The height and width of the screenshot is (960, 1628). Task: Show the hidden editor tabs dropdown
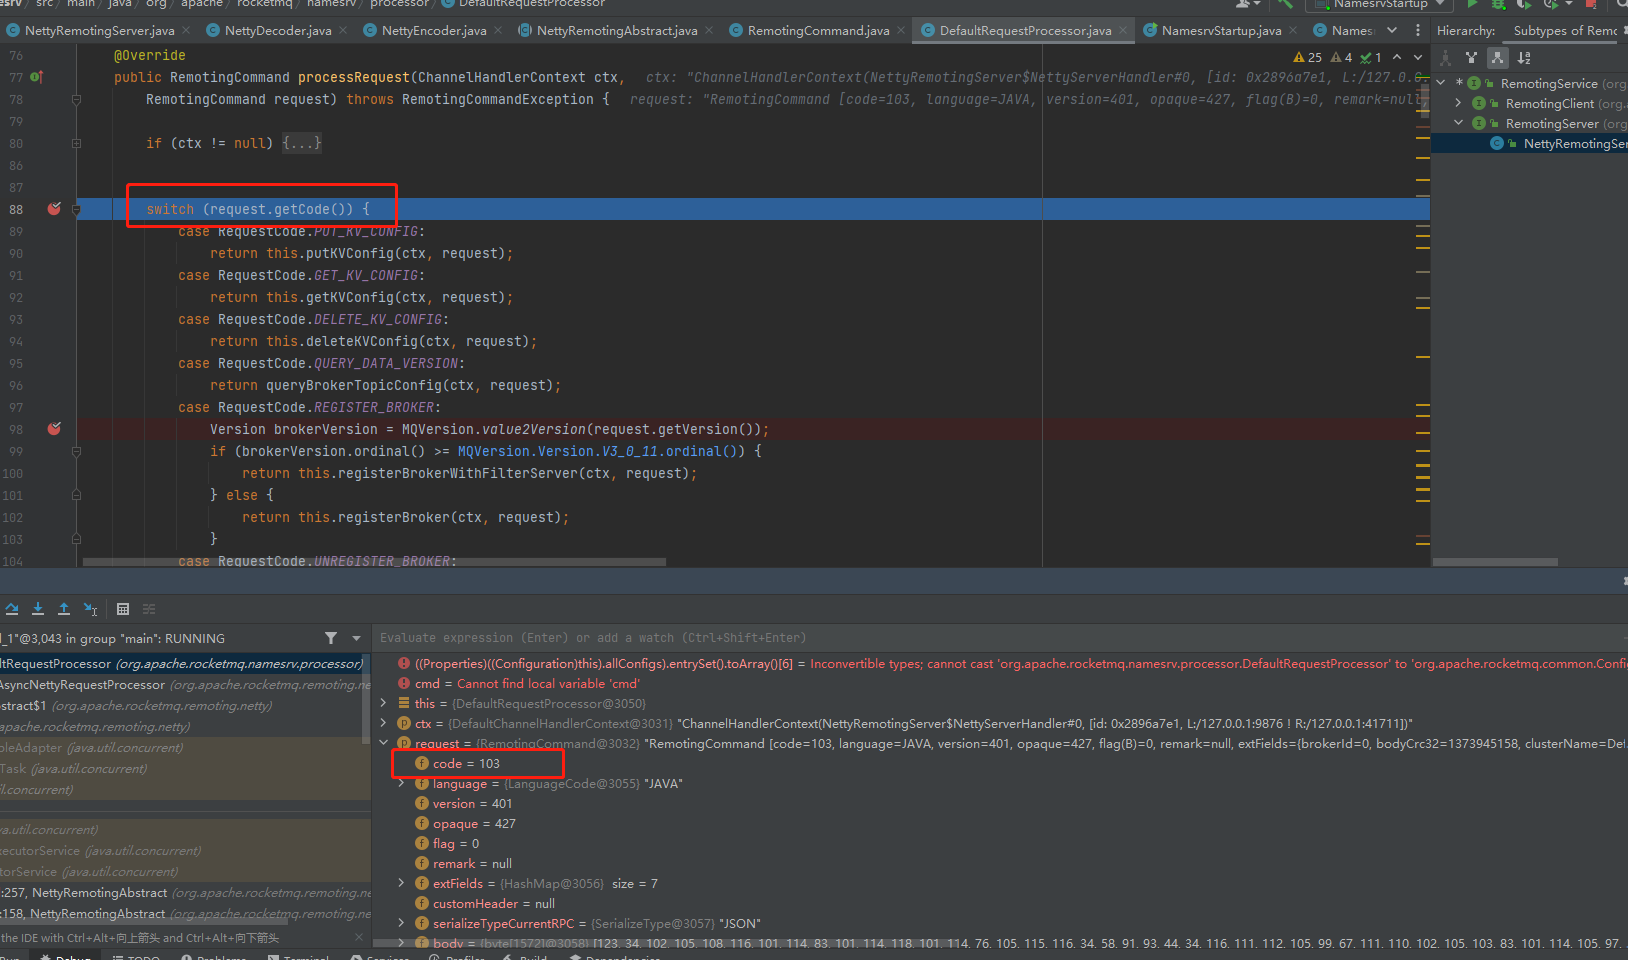pos(1392,31)
